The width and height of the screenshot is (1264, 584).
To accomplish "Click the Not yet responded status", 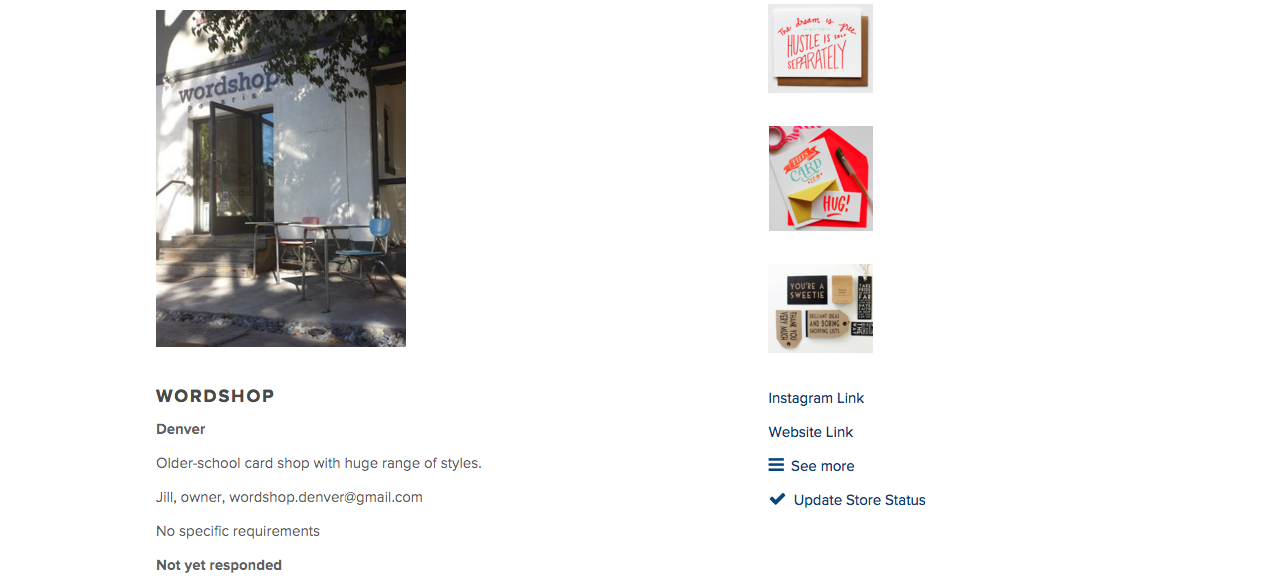I will 219,565.
